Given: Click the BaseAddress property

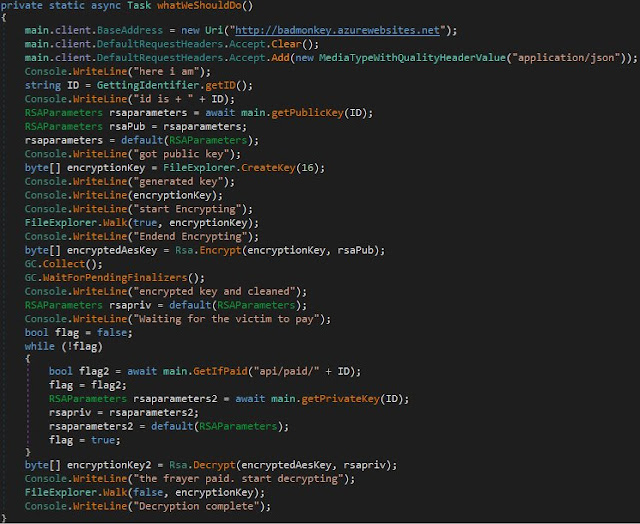Looking at the screenshot, I should pos(130,30).
